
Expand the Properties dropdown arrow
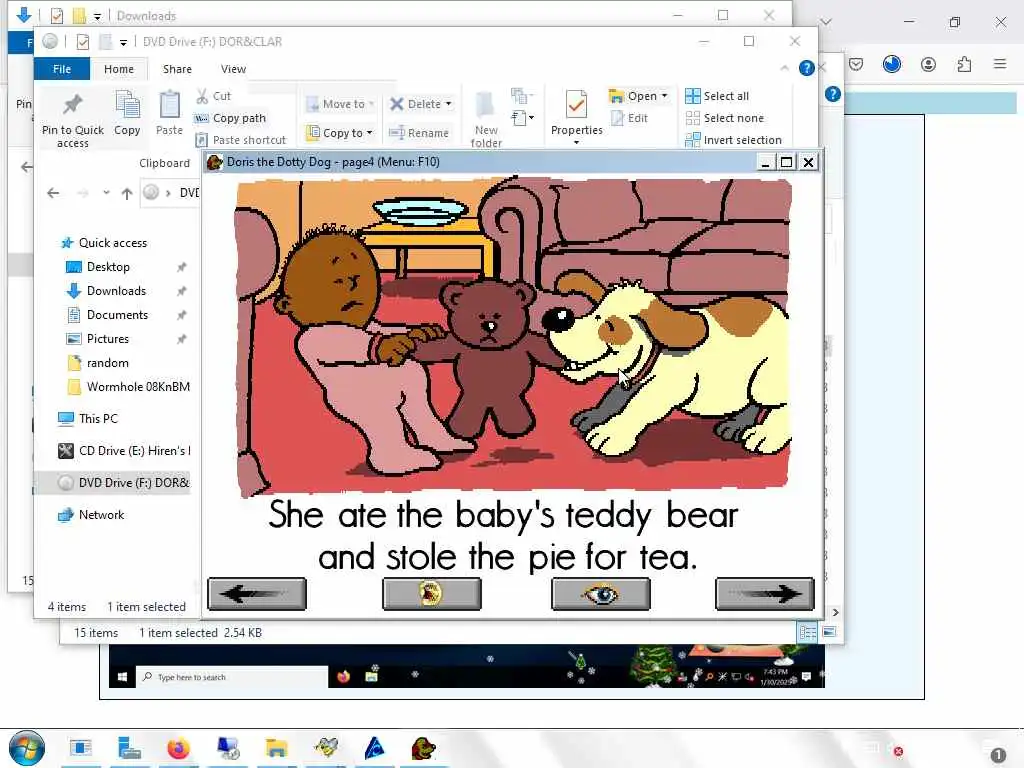[x=576, y=142]
